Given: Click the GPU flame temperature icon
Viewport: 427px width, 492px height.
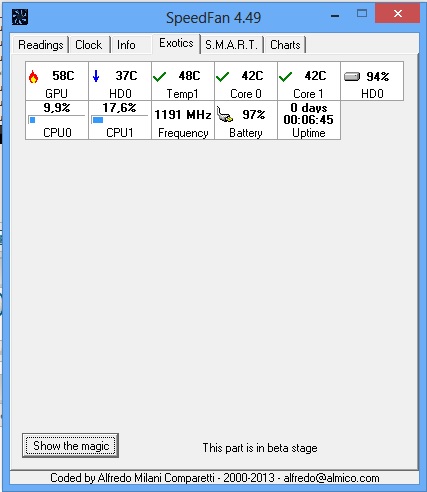Looking at the screenshot, I should (33, 77).
